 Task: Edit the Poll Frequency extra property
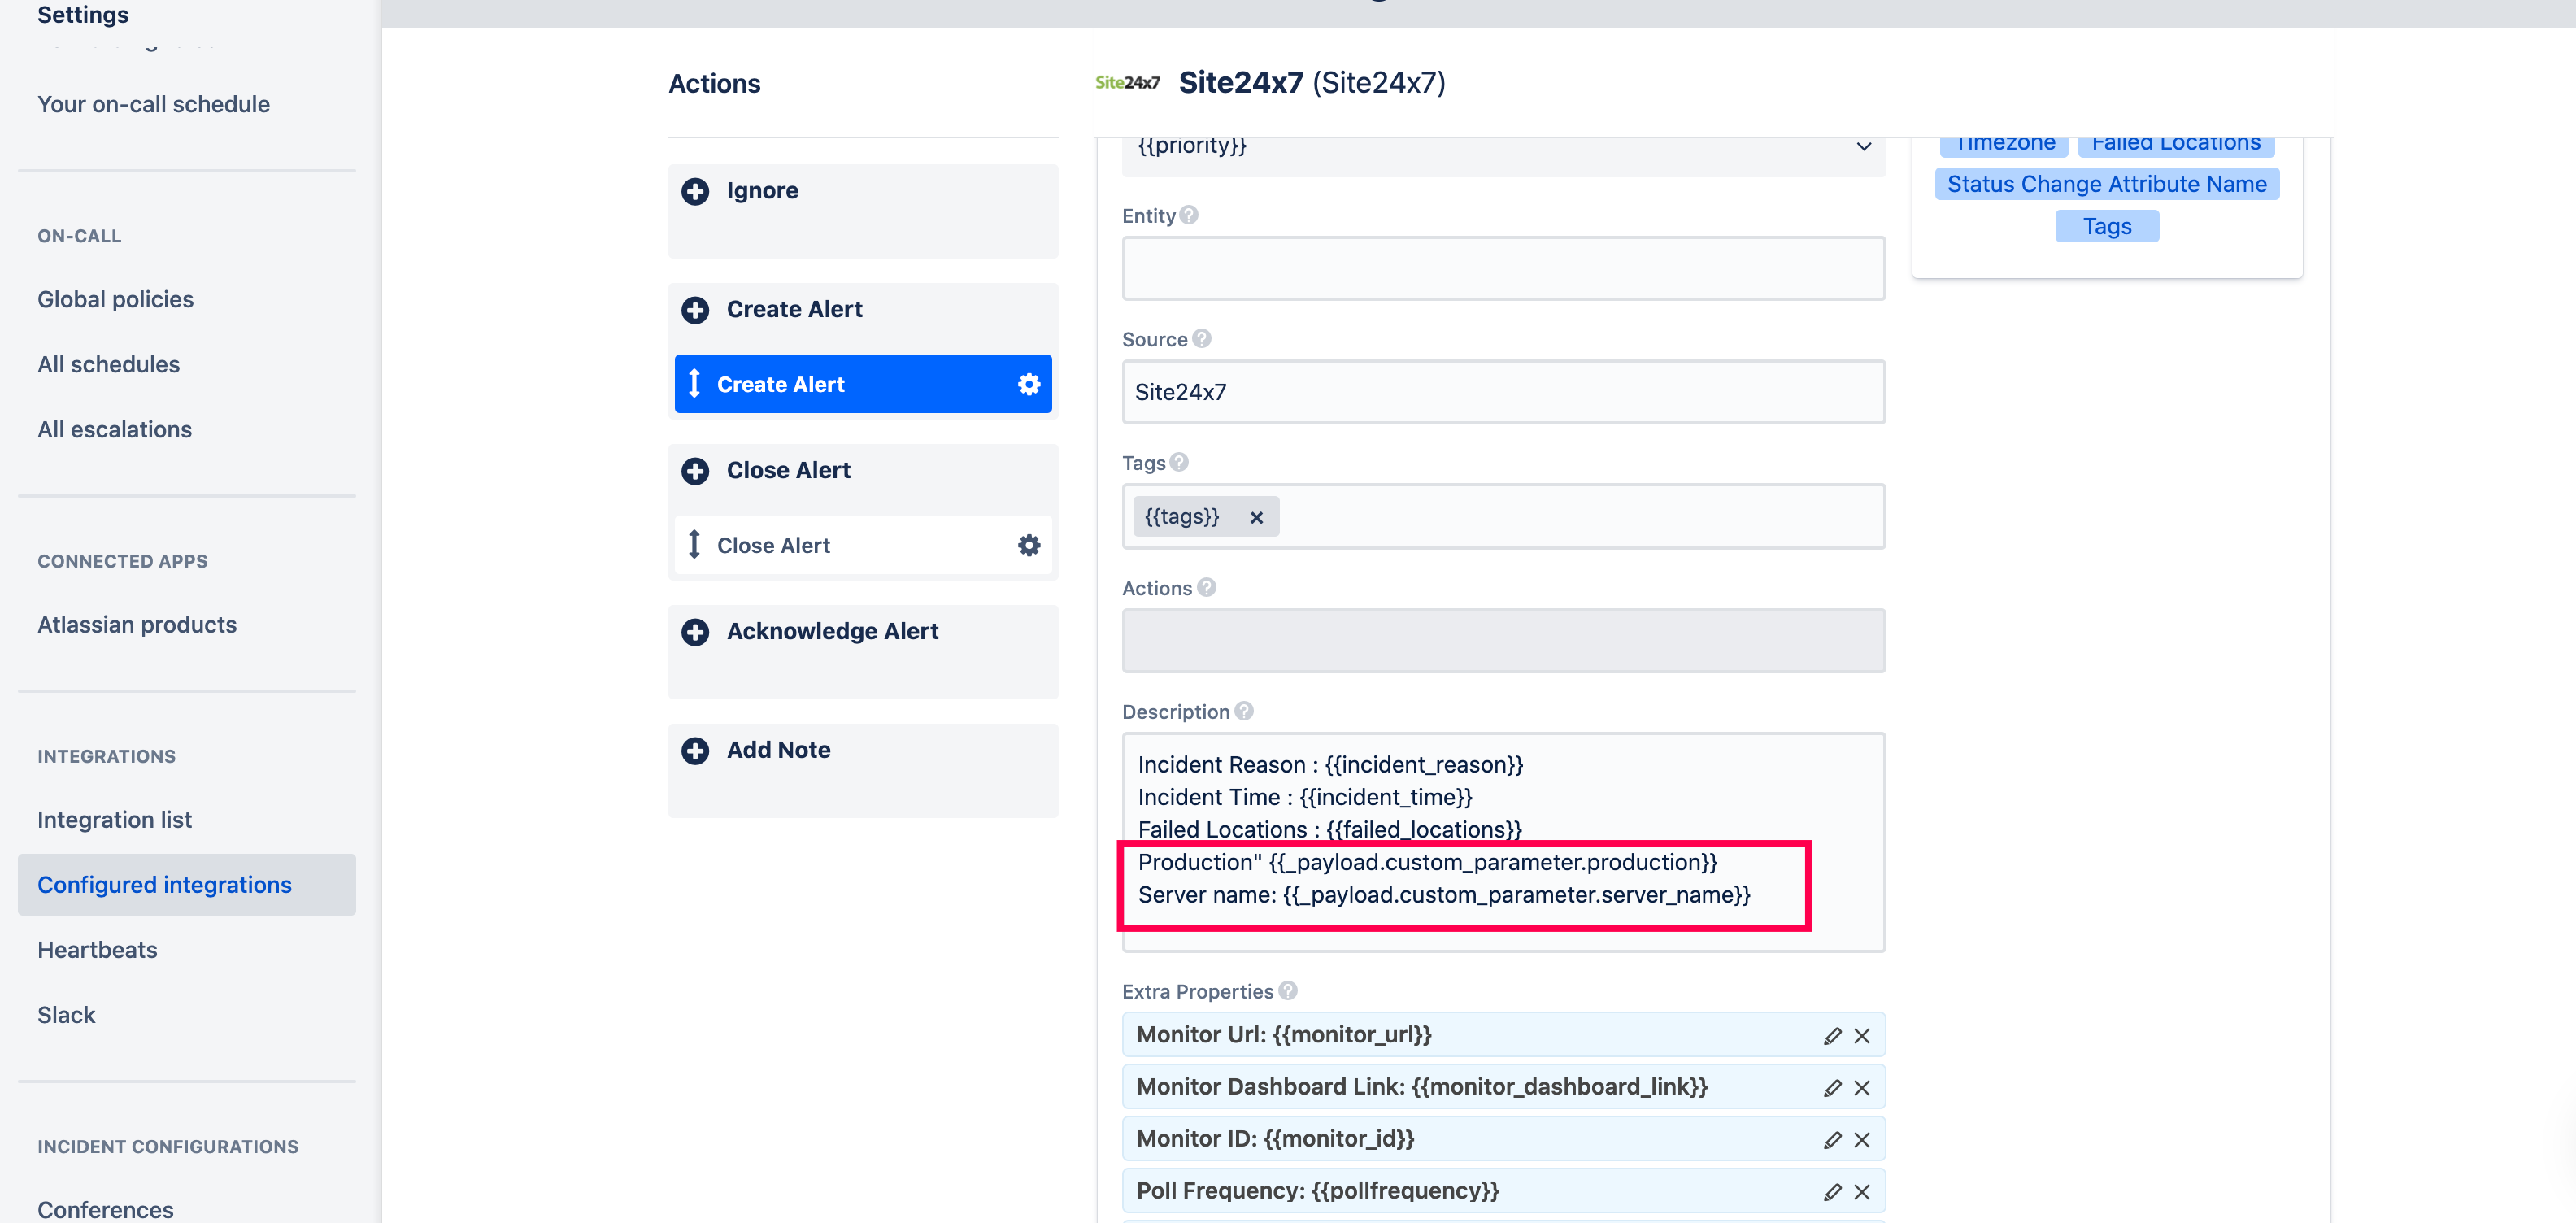point(1832,1192)
